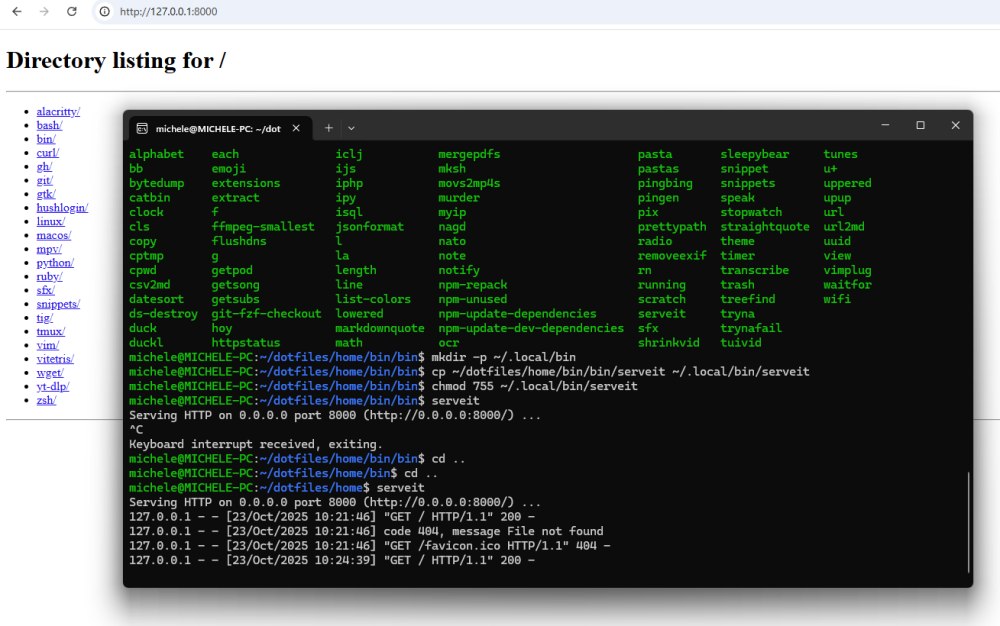This screenshot has height=626, width=1000.
Task: Open a new terminal tab with plus
Action: point(329,128)
